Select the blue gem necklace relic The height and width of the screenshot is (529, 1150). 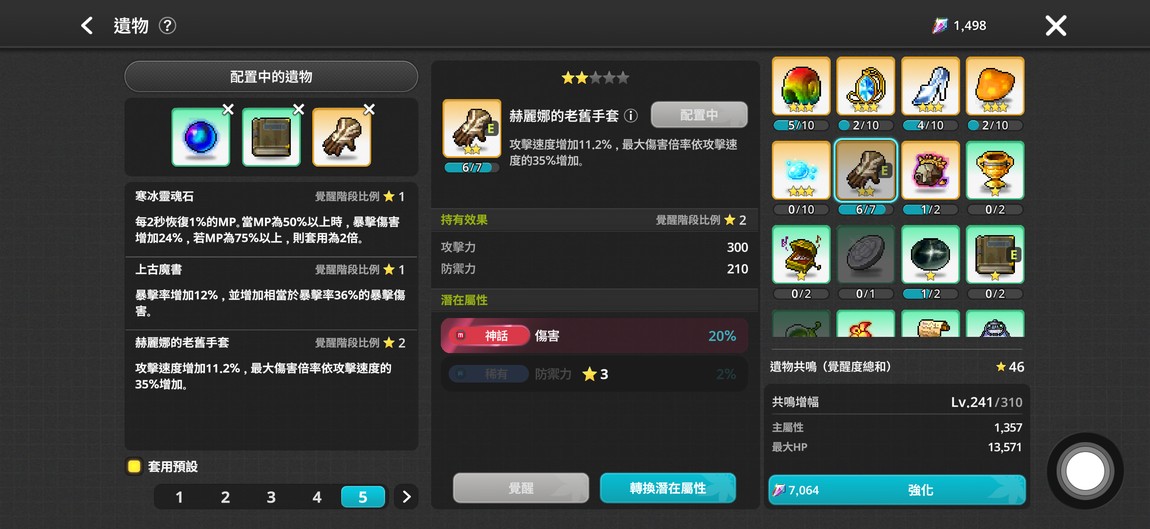[865, 86]
